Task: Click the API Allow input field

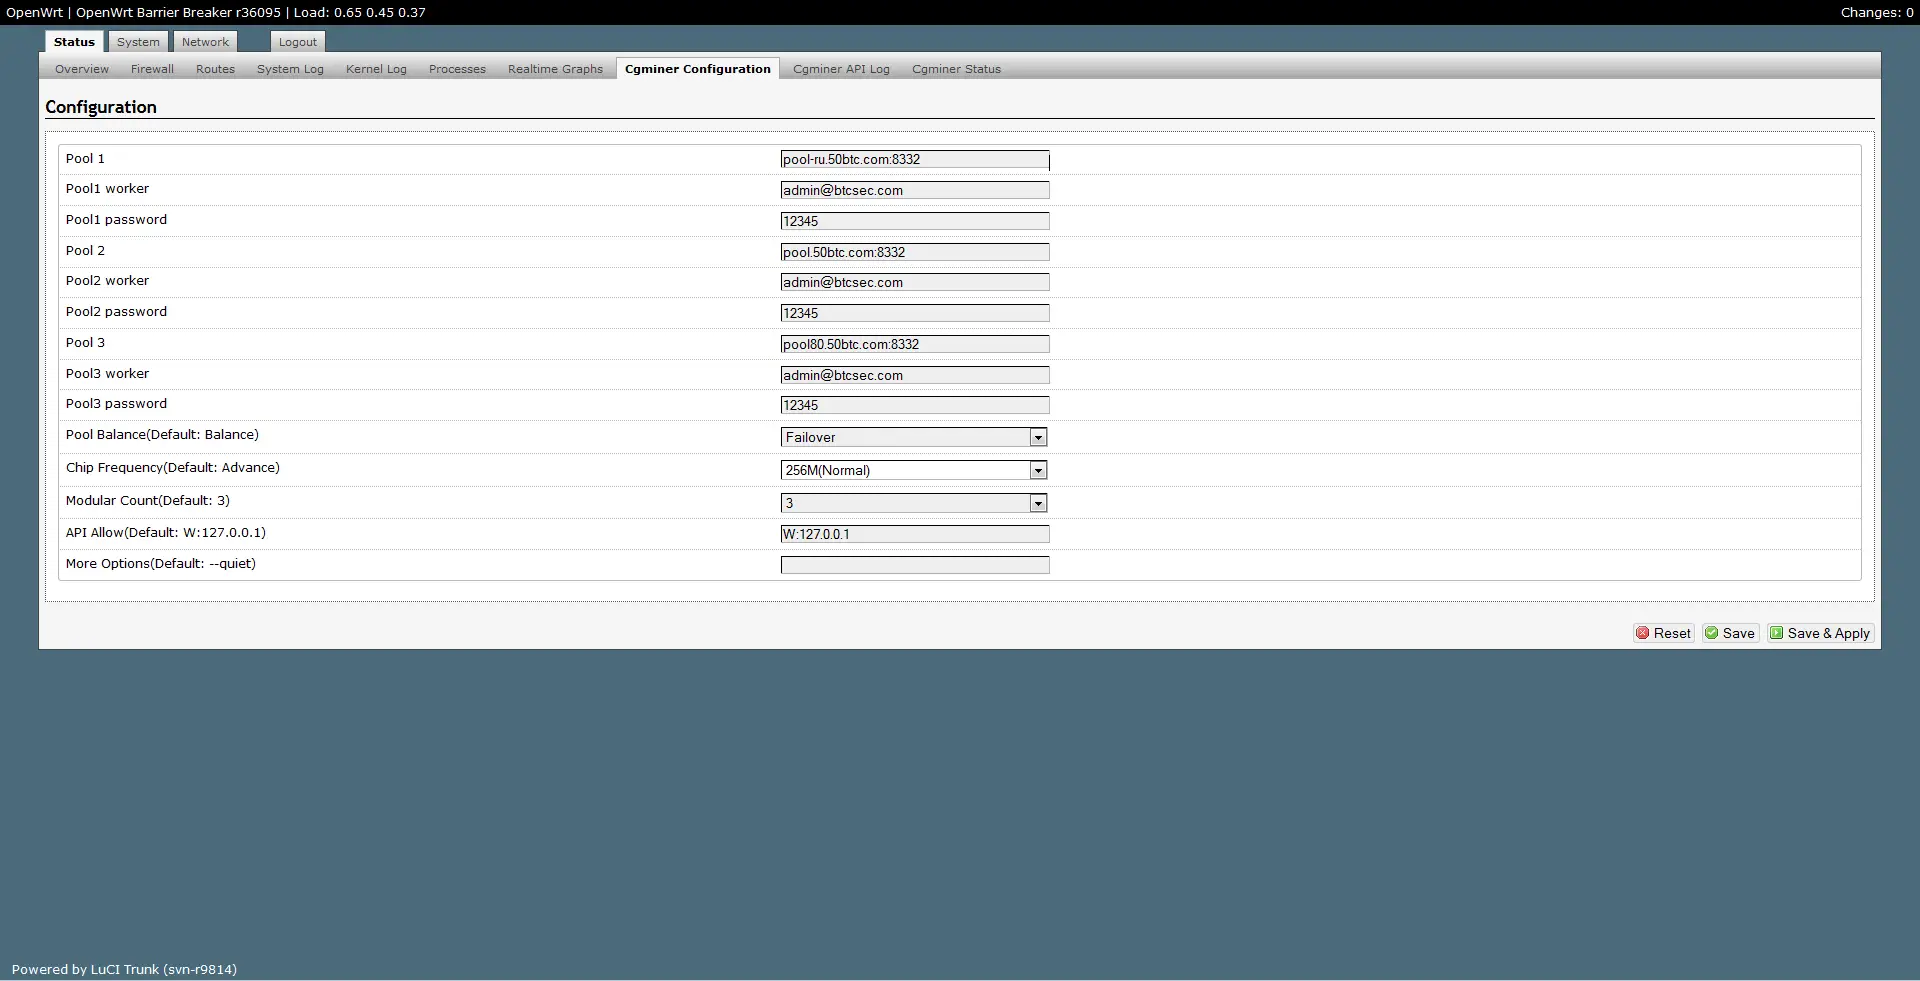Action: [915, 534]
